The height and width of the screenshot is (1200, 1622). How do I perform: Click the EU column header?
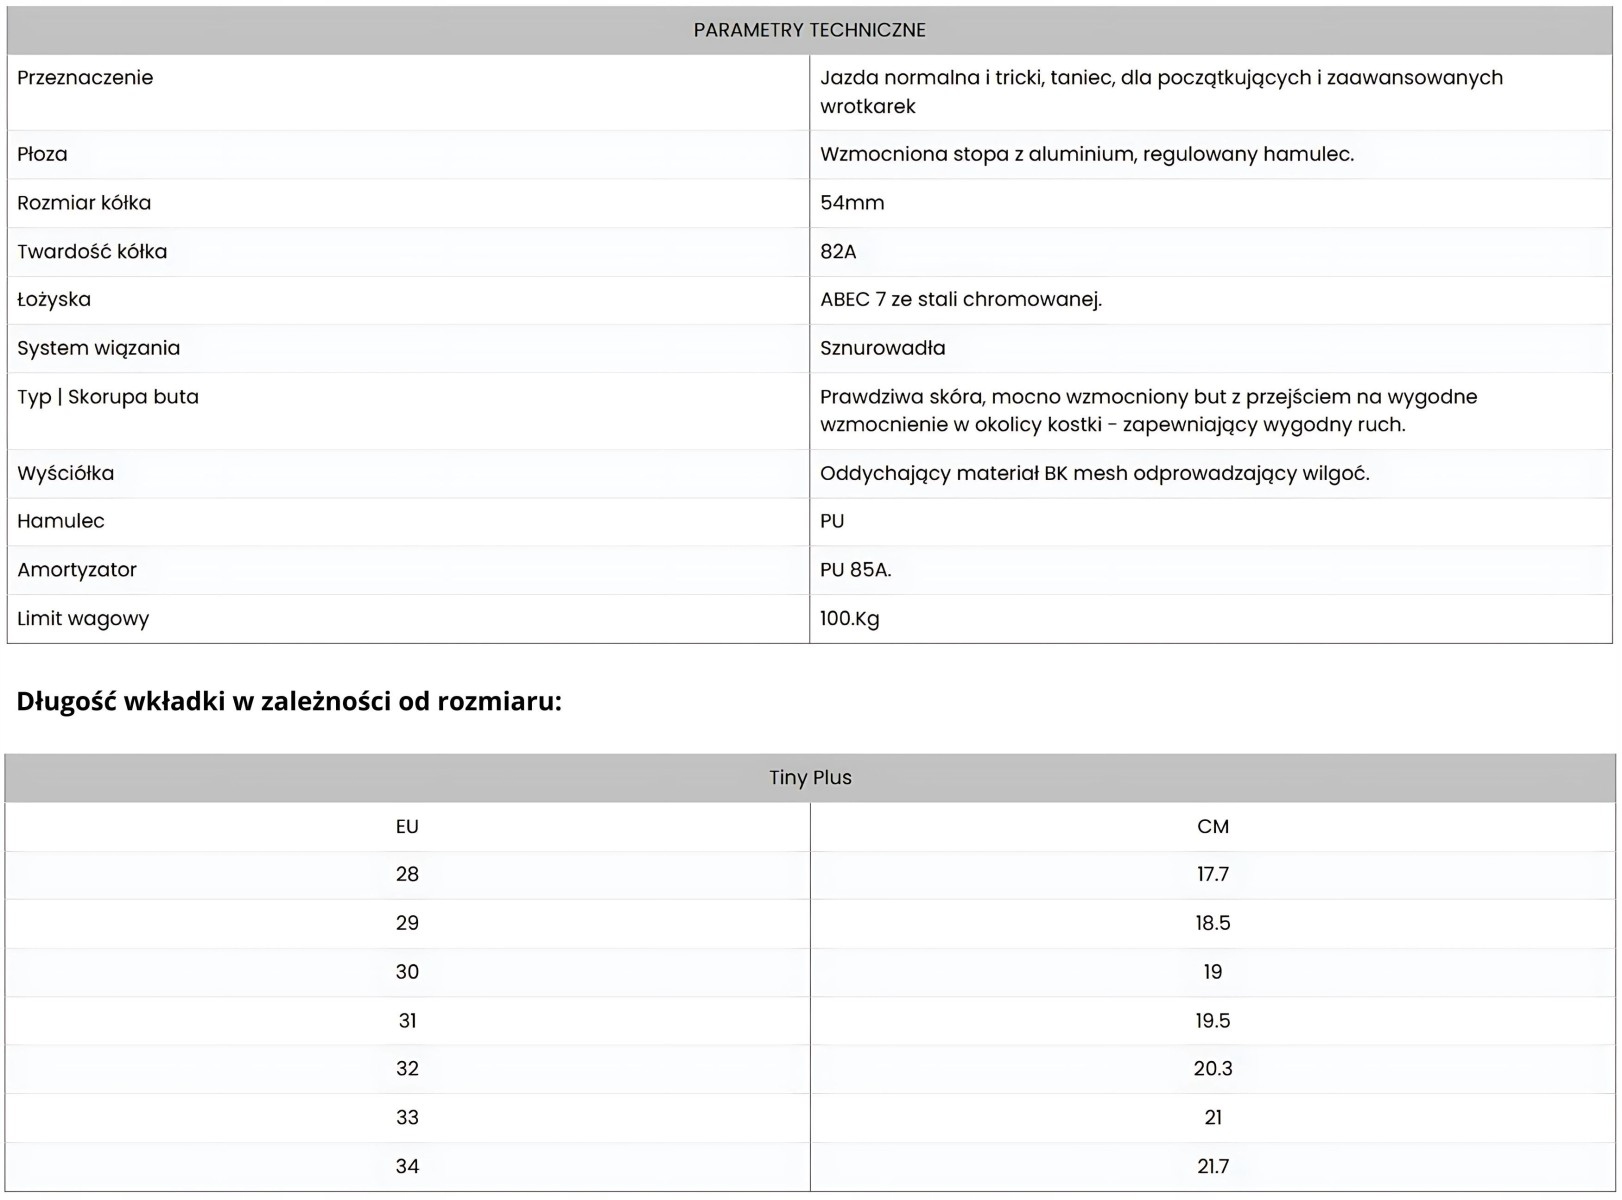[x=407, y=827]
